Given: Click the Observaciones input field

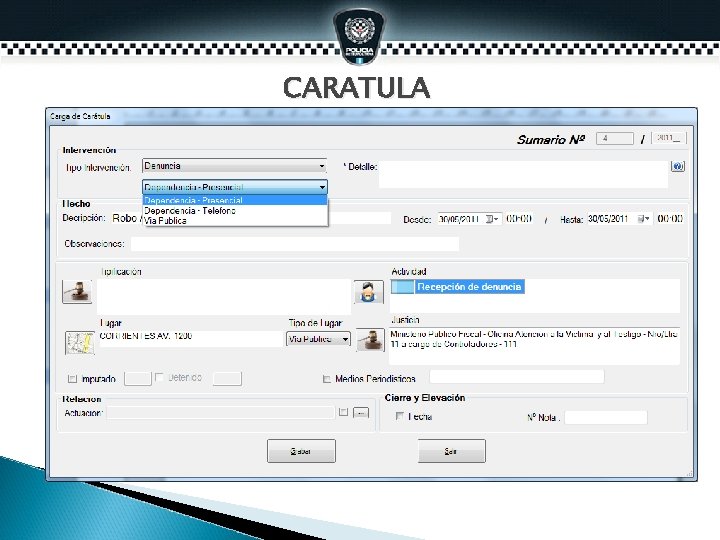Looking at the screenshot, I should pyautogui.click(x=295, y=244).
